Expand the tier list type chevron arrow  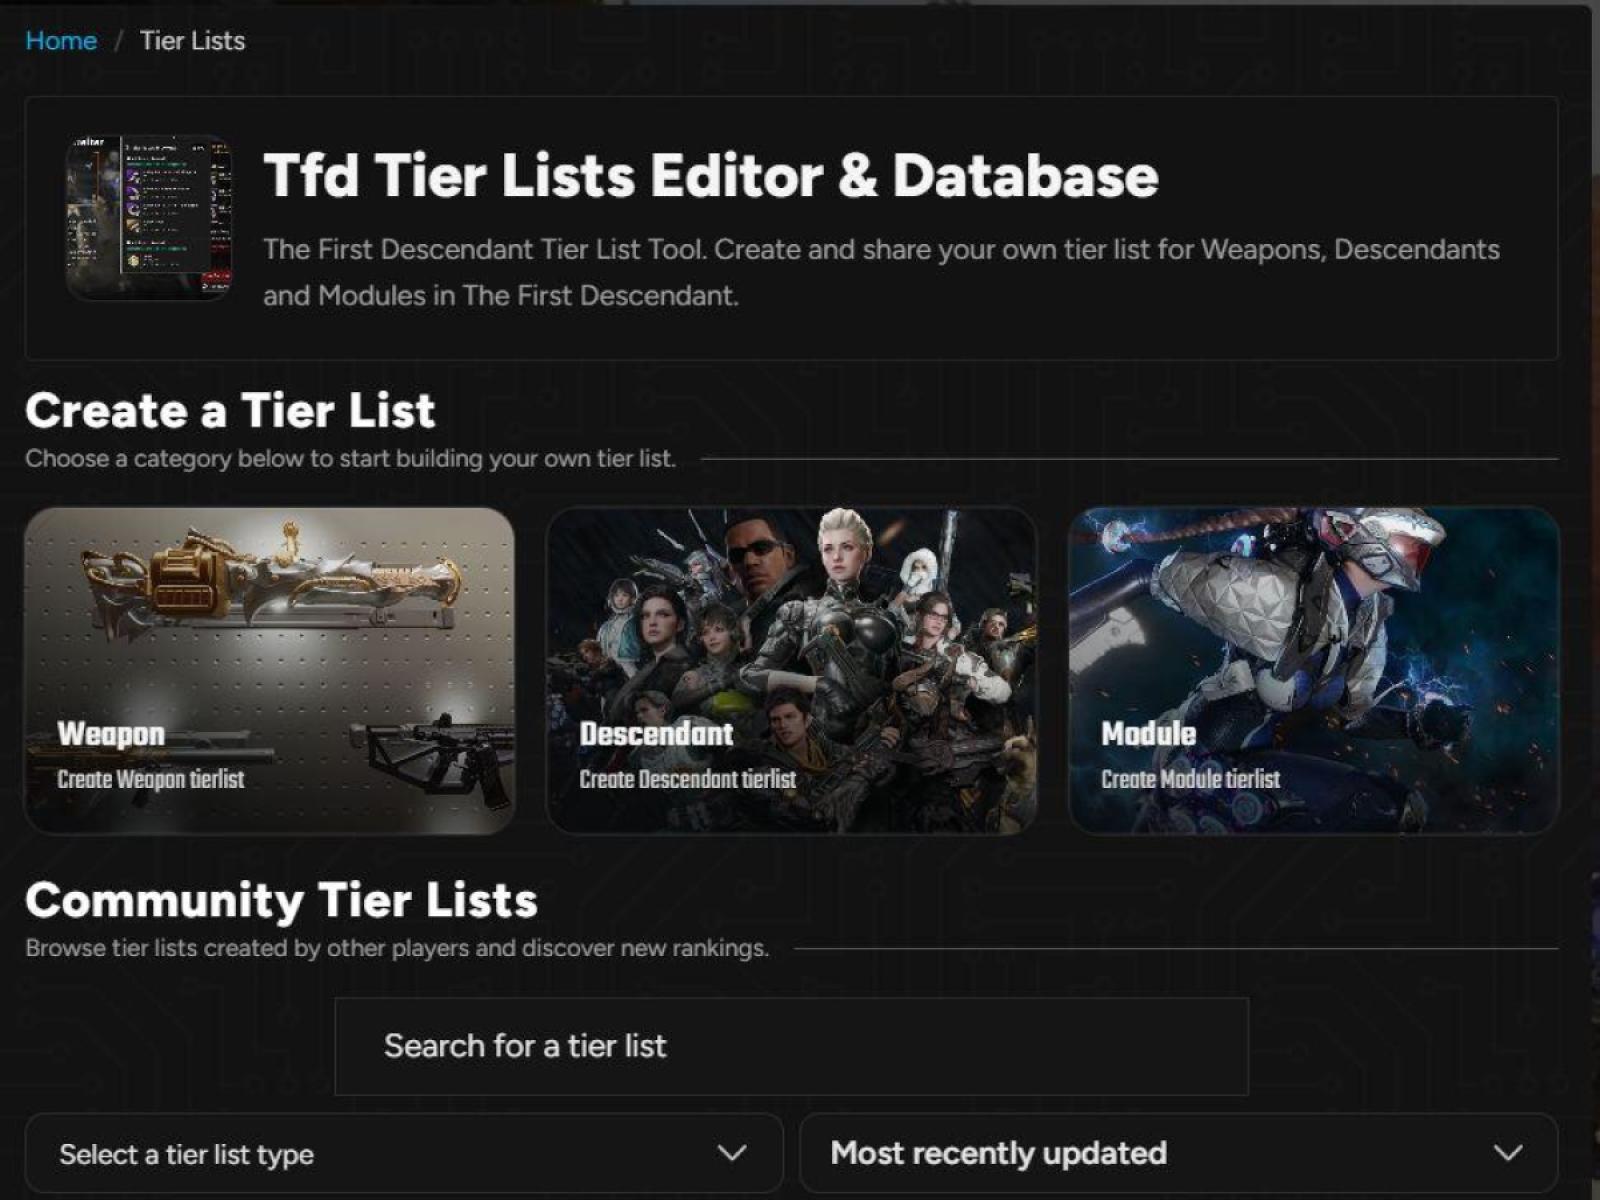734,1153
